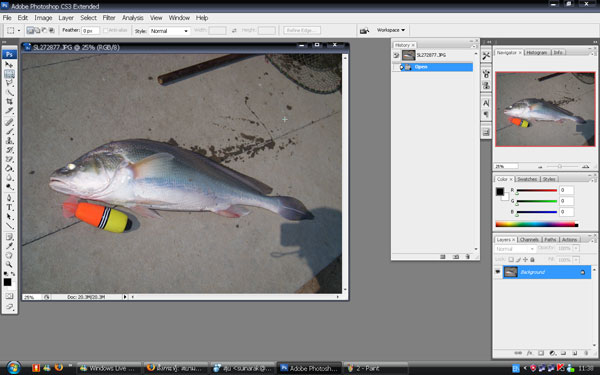Viewport: 600px width, 375px height.
Task: Select the Eraser tool
Action: [9, 159]
